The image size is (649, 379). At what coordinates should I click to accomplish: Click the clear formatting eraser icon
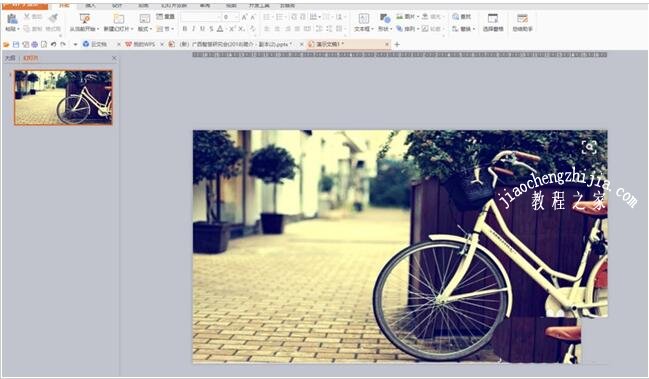[x=253, y=29]
